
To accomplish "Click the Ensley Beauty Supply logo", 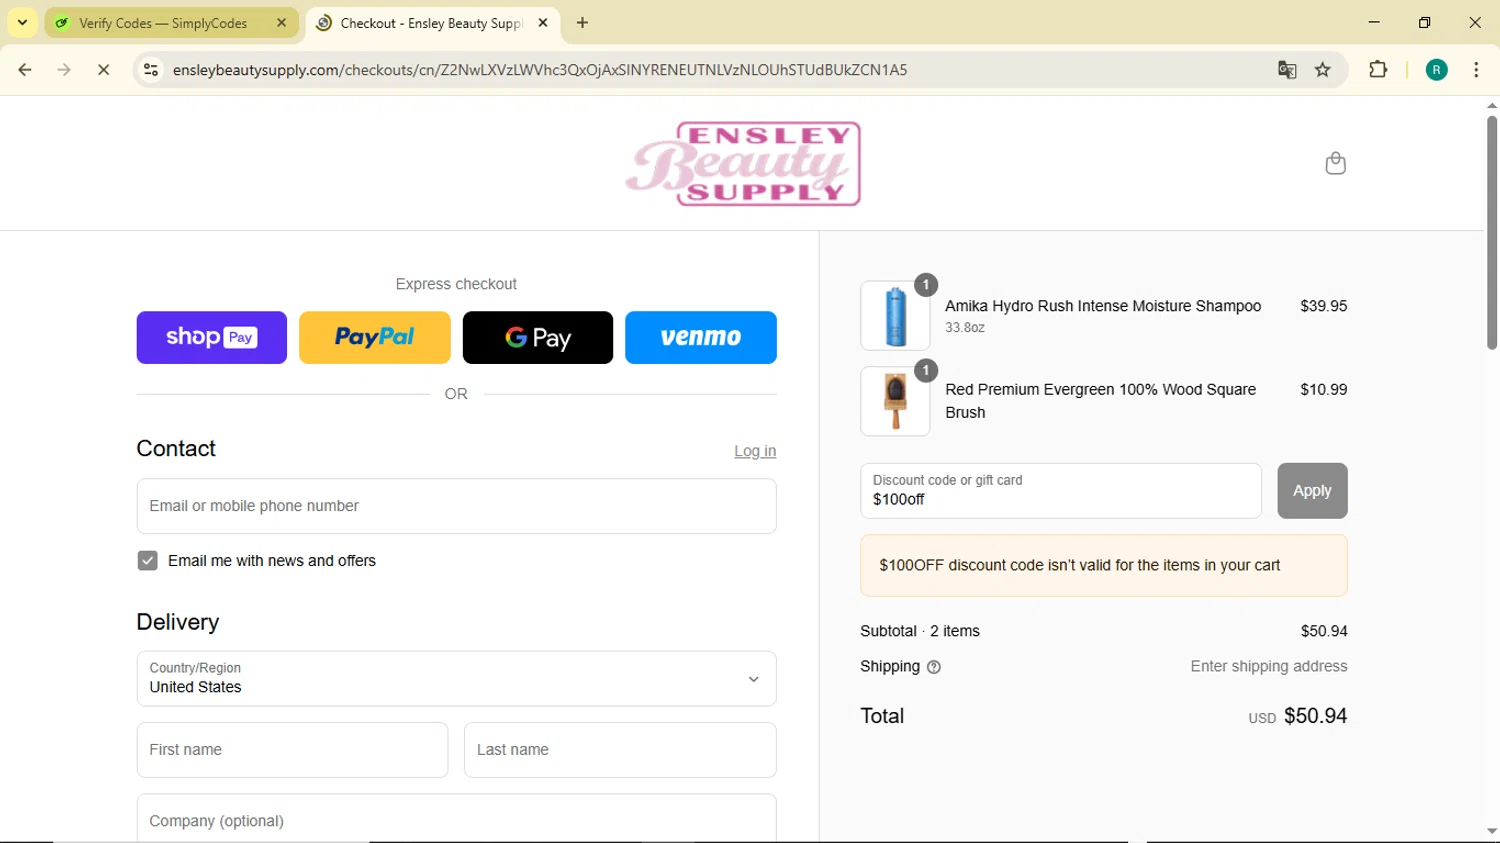I will point(743,164).
